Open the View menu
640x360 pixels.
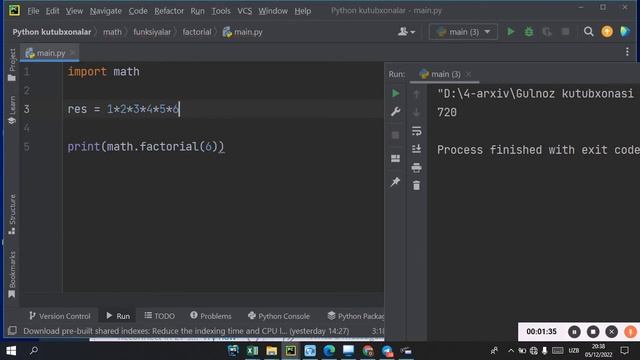pyautogui.click(x=74, y=11)
